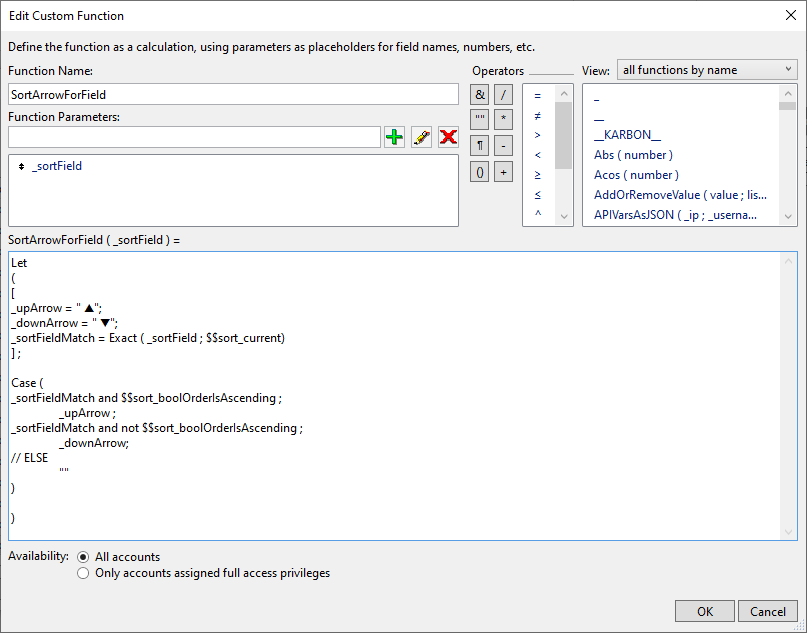This screenshot has height=633, width=807.
Task: Select Only accounts assigned full access privileges
Action: tap(83, 573)
